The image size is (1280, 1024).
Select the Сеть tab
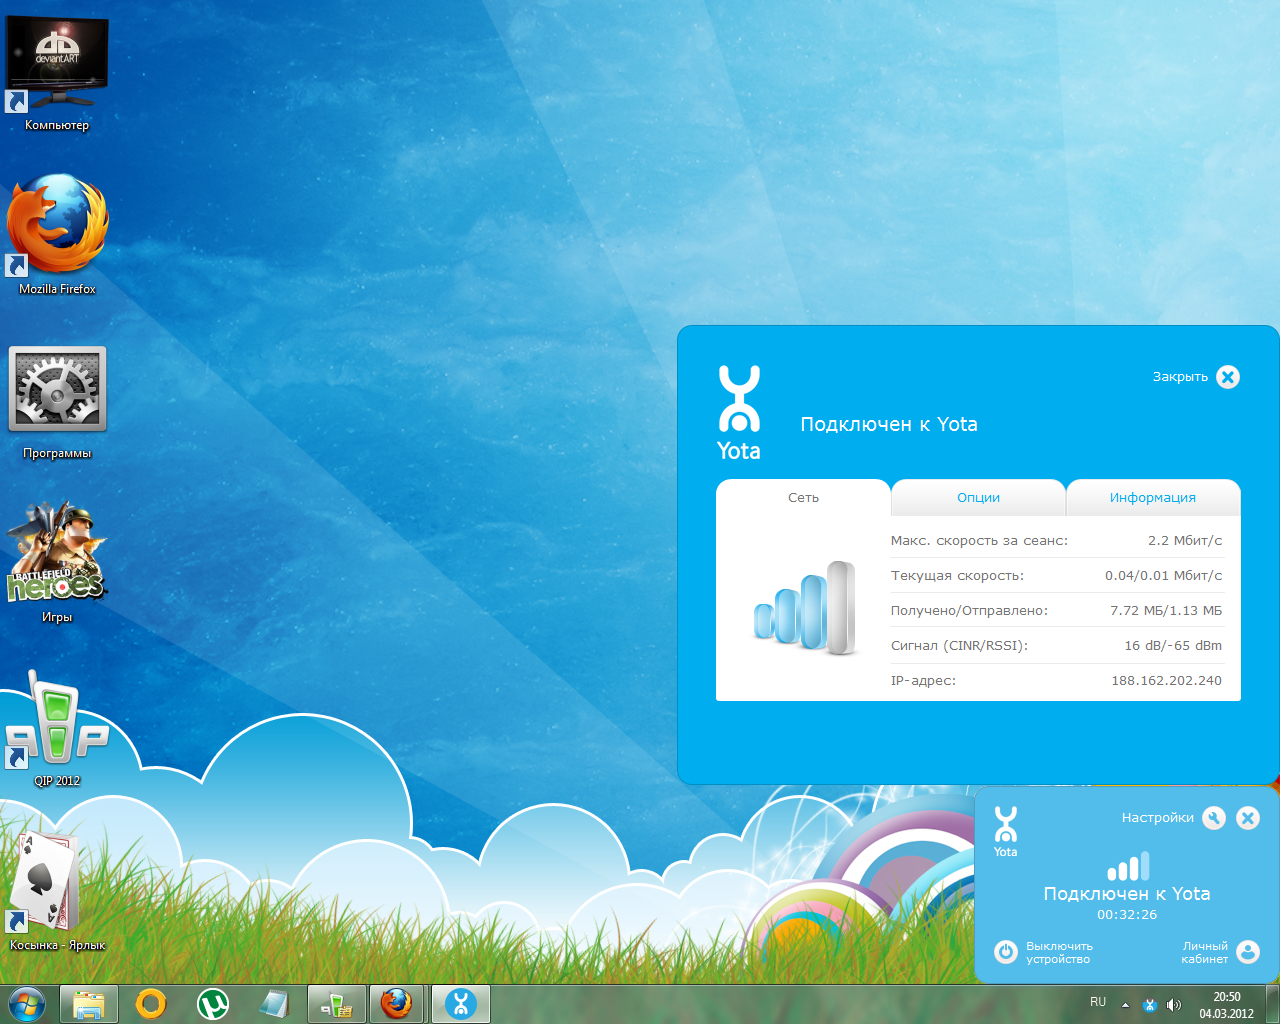803,497
